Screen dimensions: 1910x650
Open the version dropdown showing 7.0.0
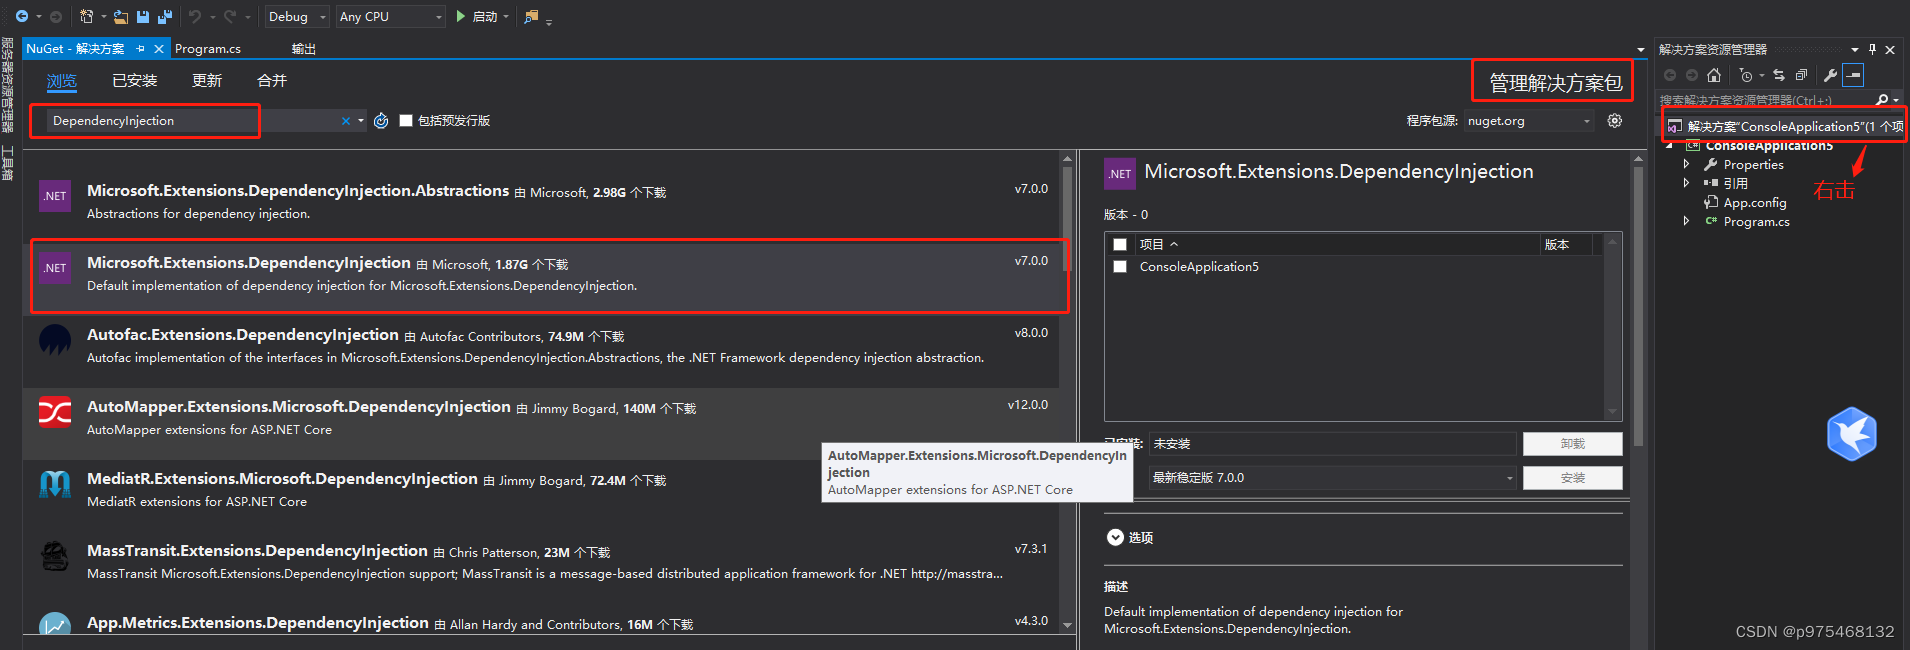(1332, 478)
